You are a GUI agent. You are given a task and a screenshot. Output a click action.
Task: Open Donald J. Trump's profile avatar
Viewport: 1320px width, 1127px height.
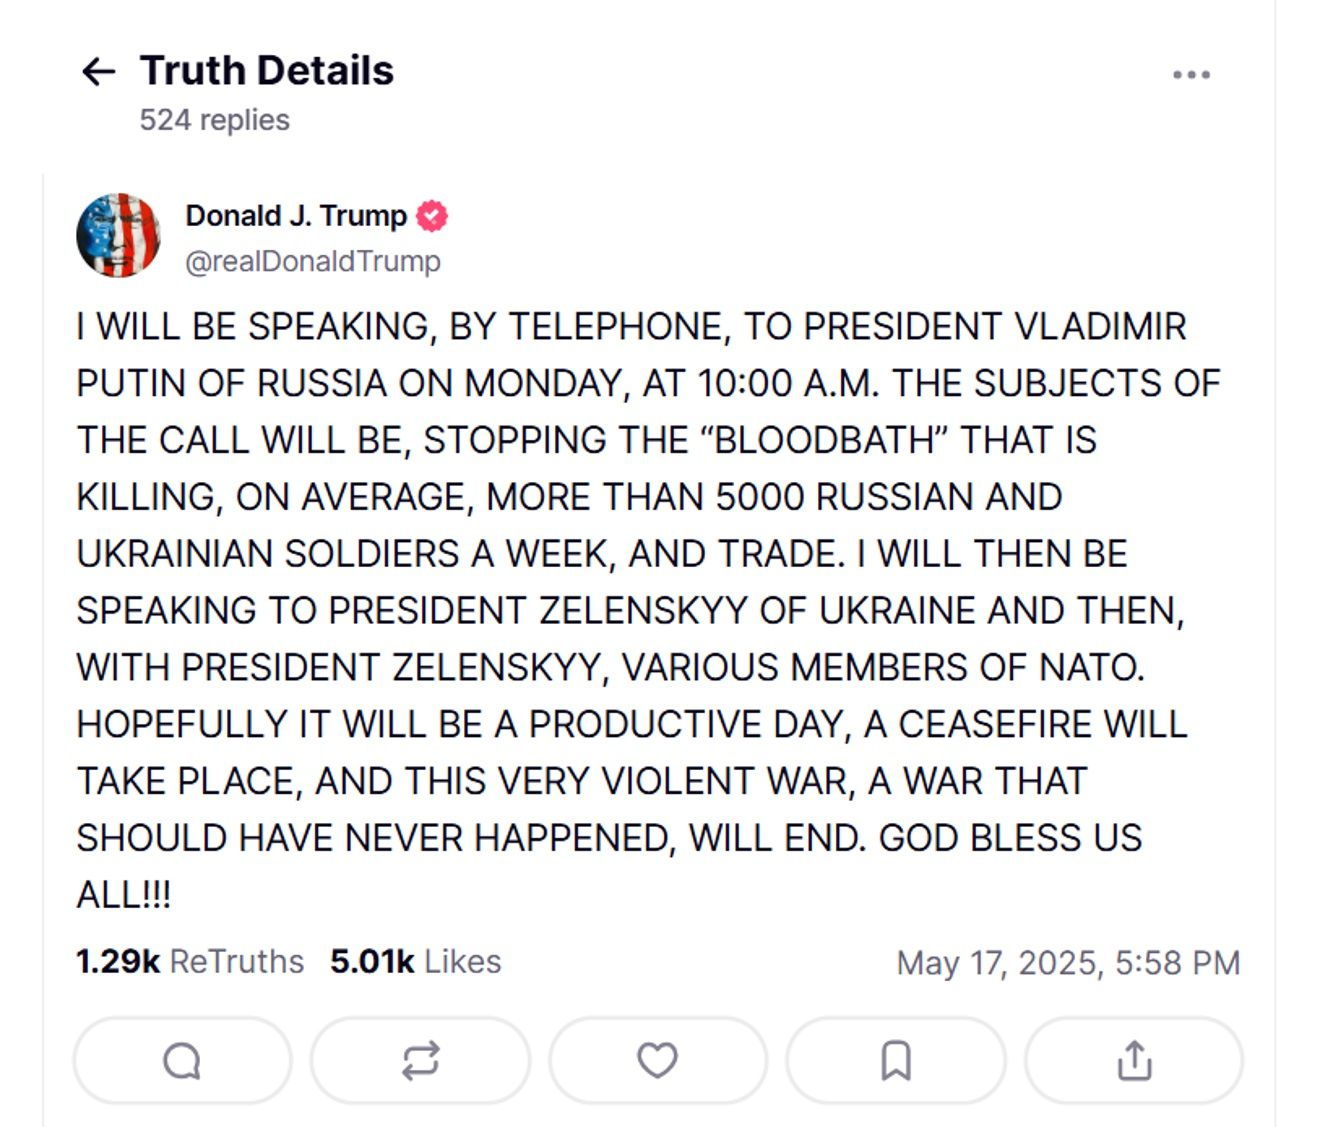coord(118,235)
